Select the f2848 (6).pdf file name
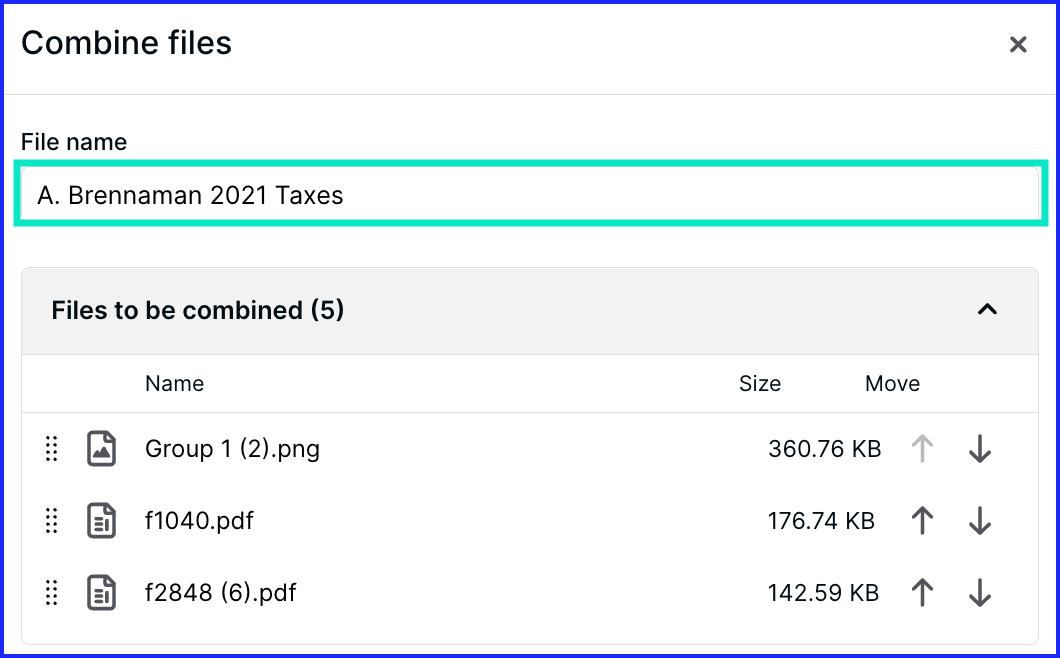The height and width of the screenshot is (658, 1060). 220,592
